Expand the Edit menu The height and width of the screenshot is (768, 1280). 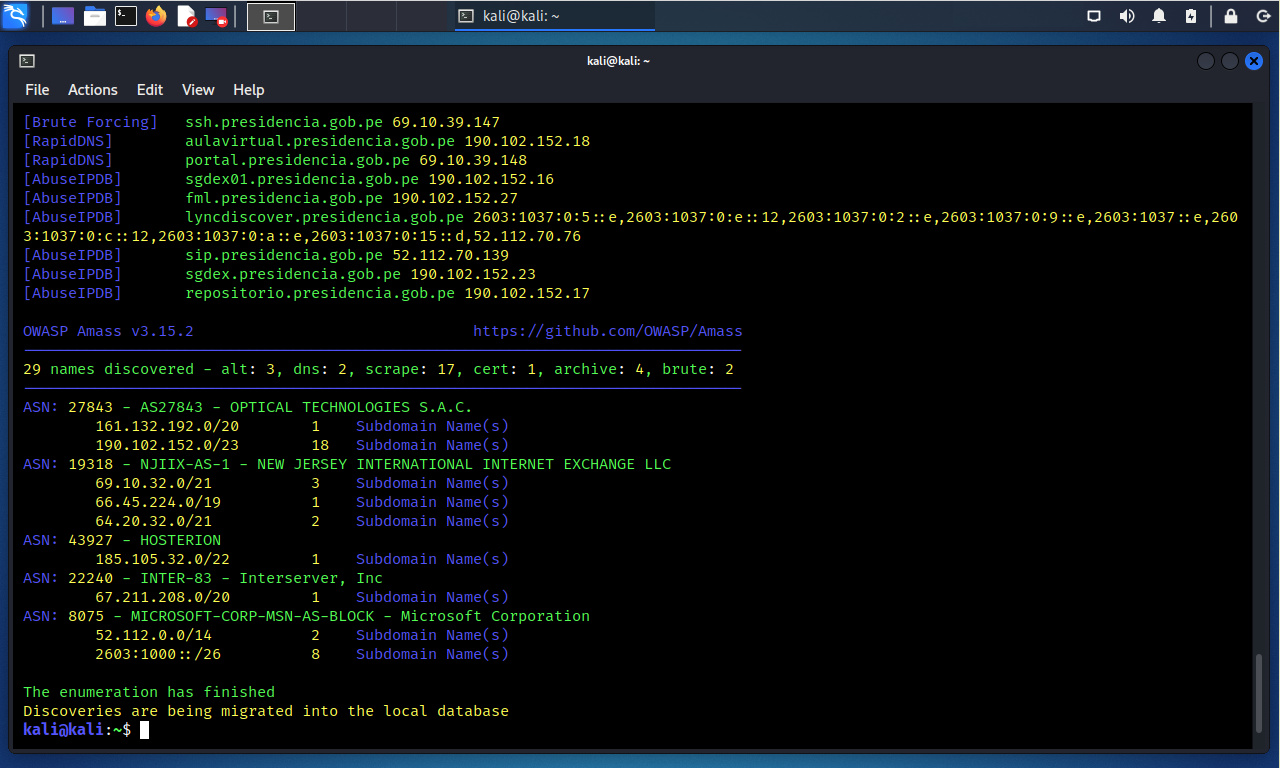150,90
